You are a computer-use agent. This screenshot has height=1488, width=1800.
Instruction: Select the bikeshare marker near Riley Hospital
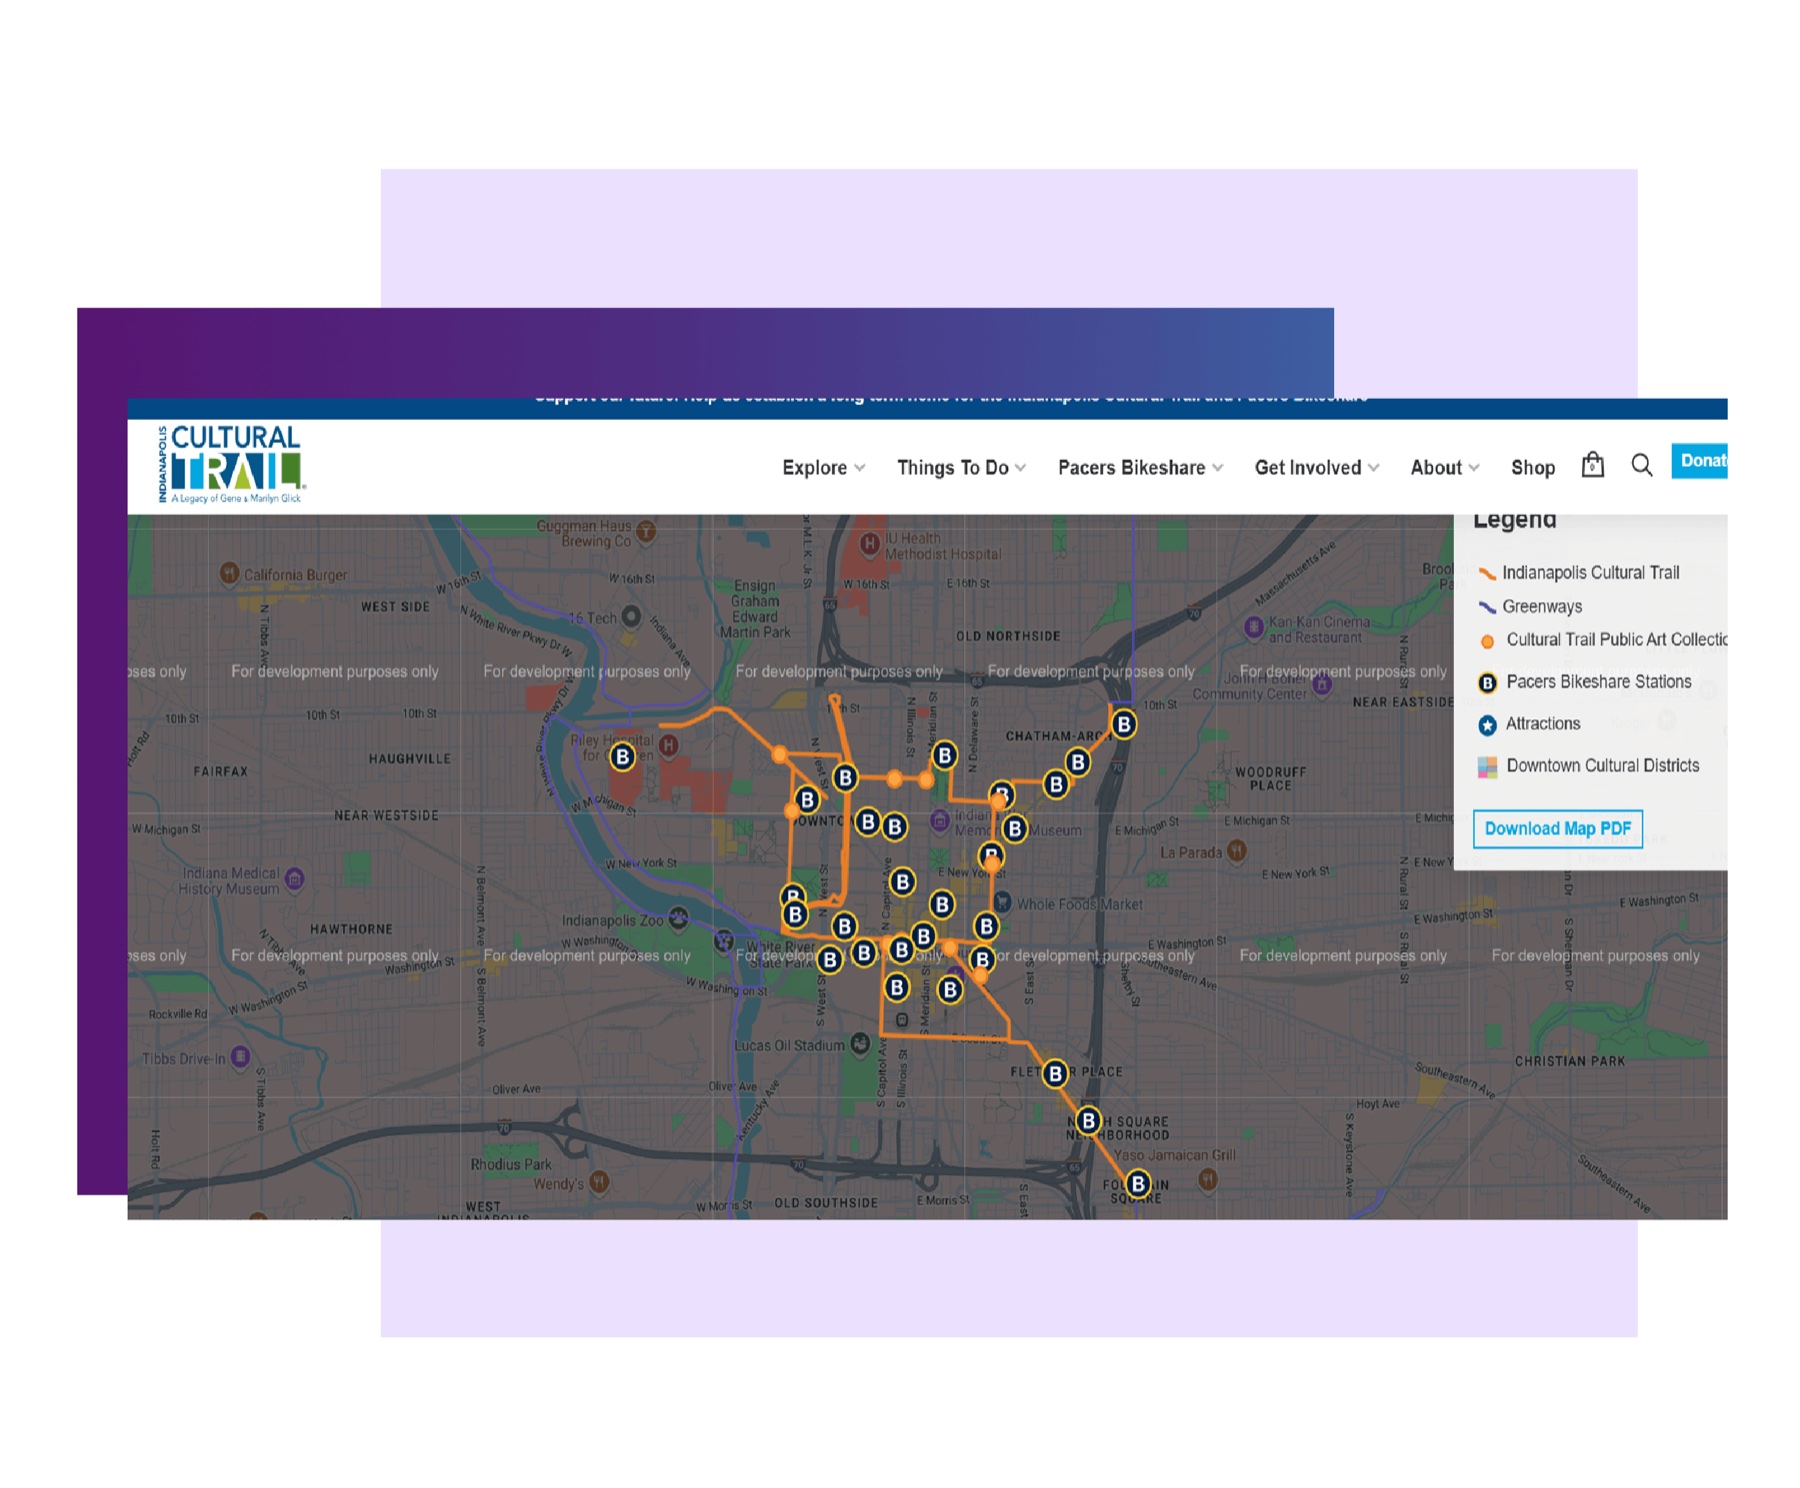click(x=622, y=757)
